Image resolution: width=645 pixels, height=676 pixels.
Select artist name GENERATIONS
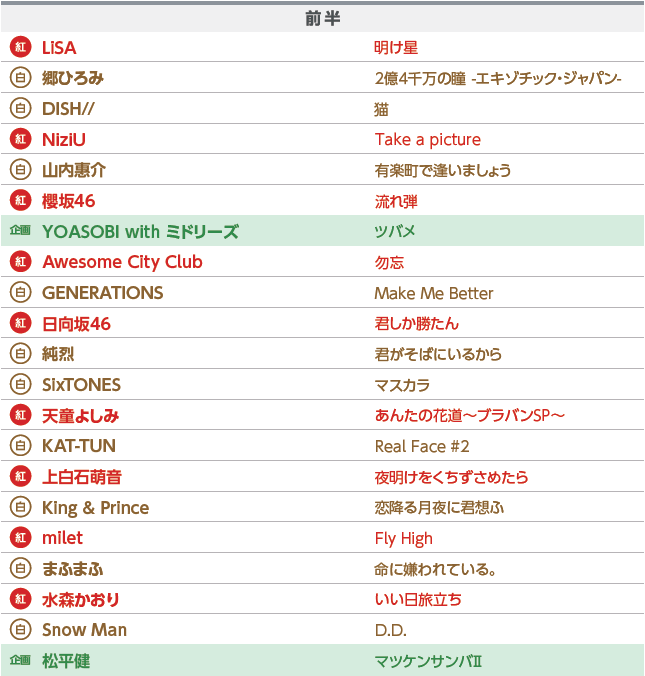pos(103,293)
